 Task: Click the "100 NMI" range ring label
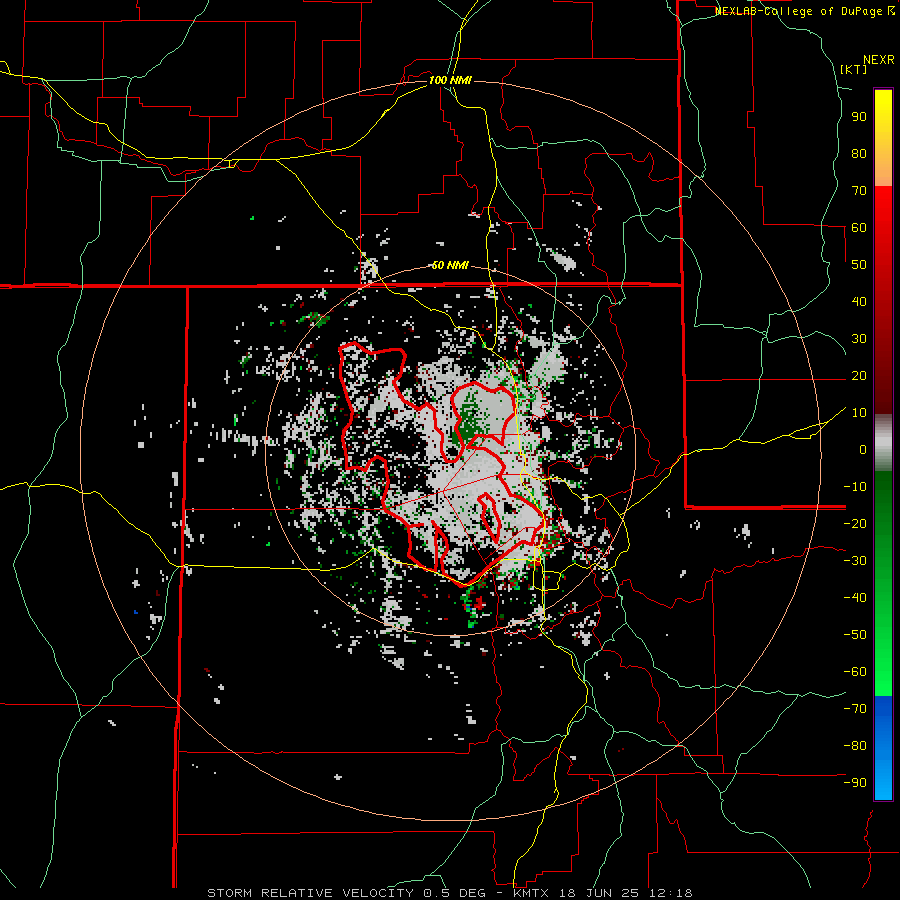coord(450,80)
